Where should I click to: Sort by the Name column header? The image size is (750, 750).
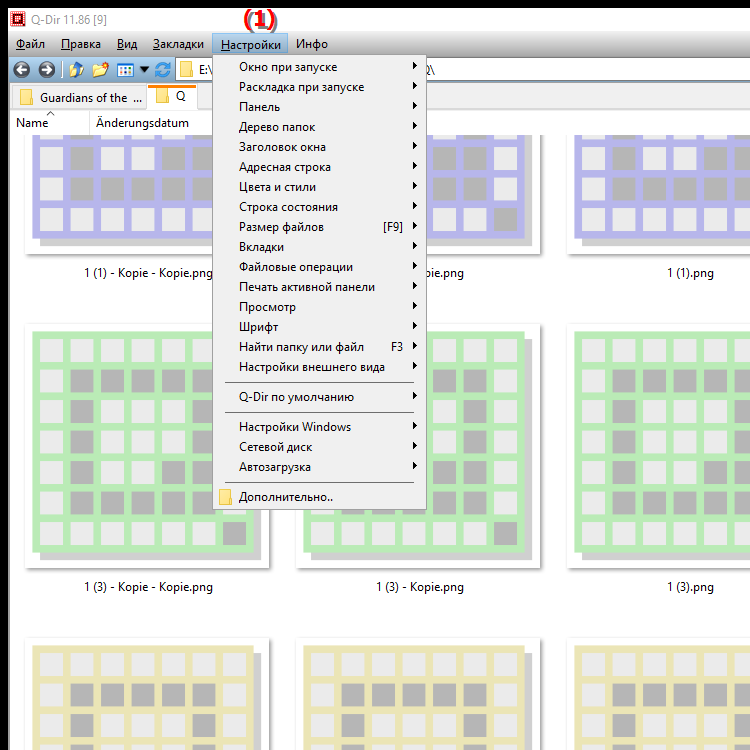click(x=50, y=123)
